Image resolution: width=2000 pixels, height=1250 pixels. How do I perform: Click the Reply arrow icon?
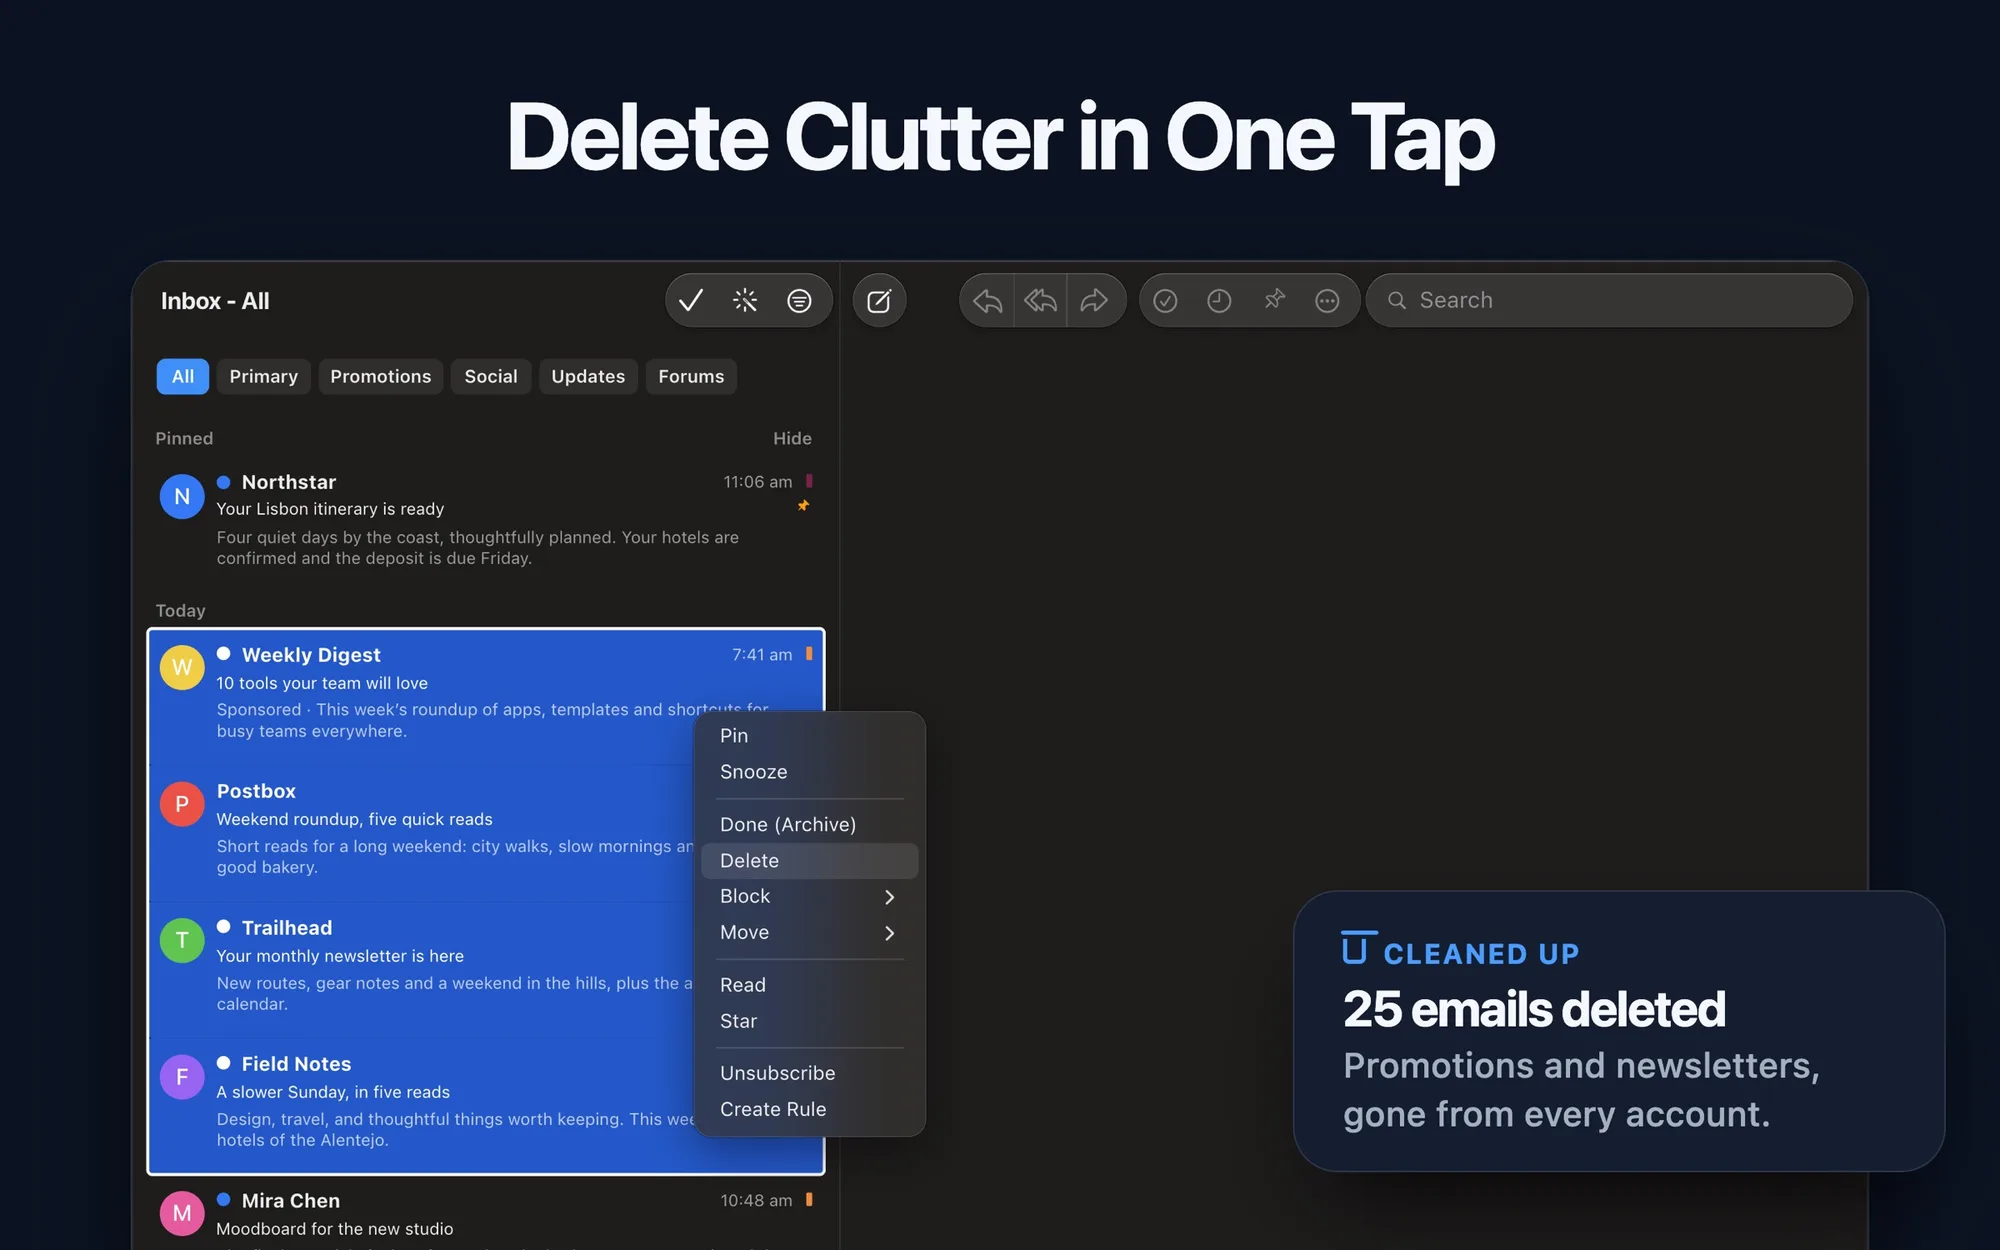point(987,301)
